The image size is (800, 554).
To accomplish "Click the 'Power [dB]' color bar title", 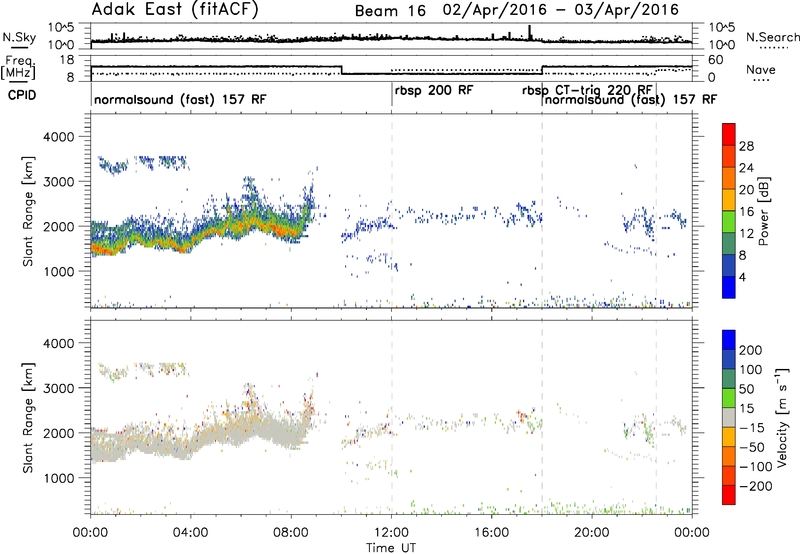I will (x=764, y=211).
